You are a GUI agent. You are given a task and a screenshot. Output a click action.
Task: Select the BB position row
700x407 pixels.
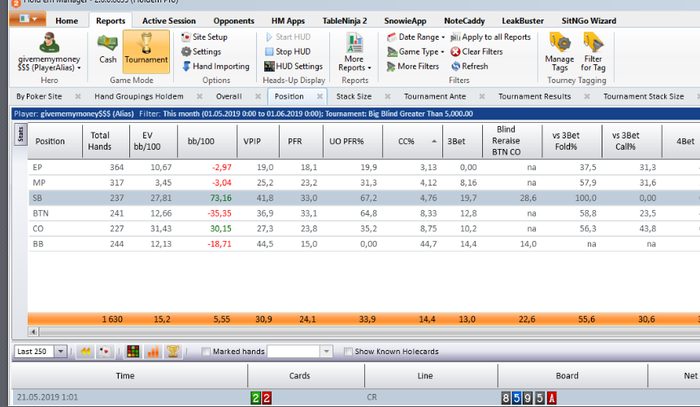pos(364,244)
